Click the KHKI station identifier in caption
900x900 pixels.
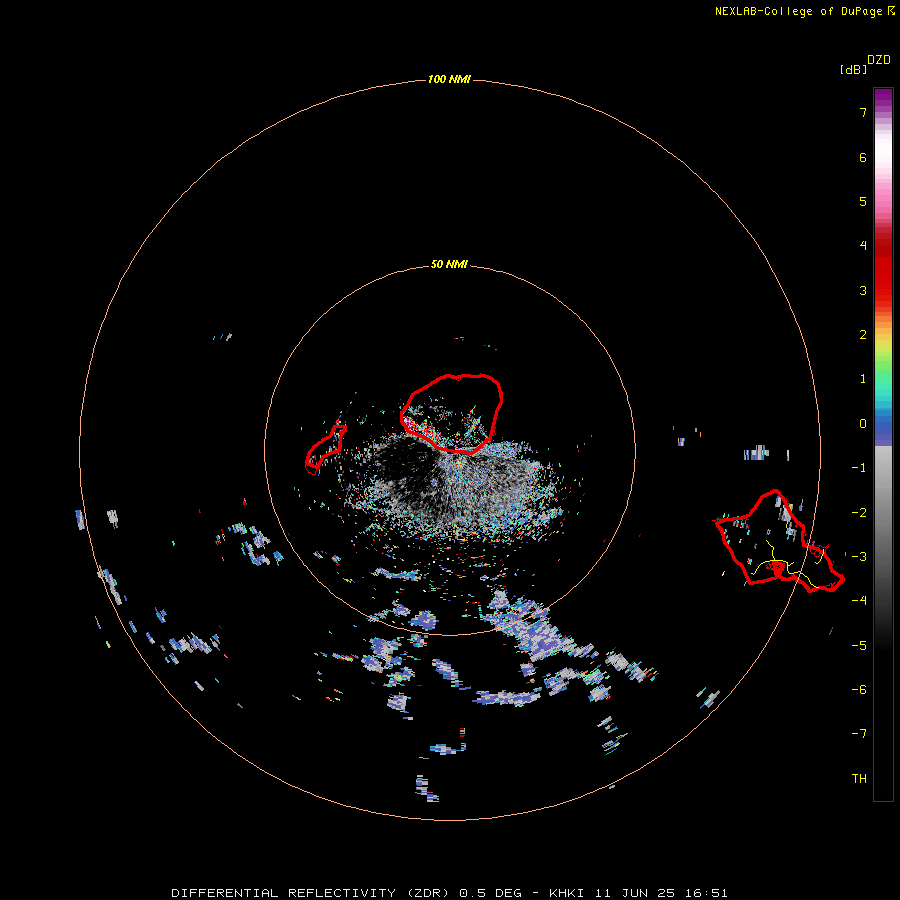pyautogui.click(x=567, y=893)
